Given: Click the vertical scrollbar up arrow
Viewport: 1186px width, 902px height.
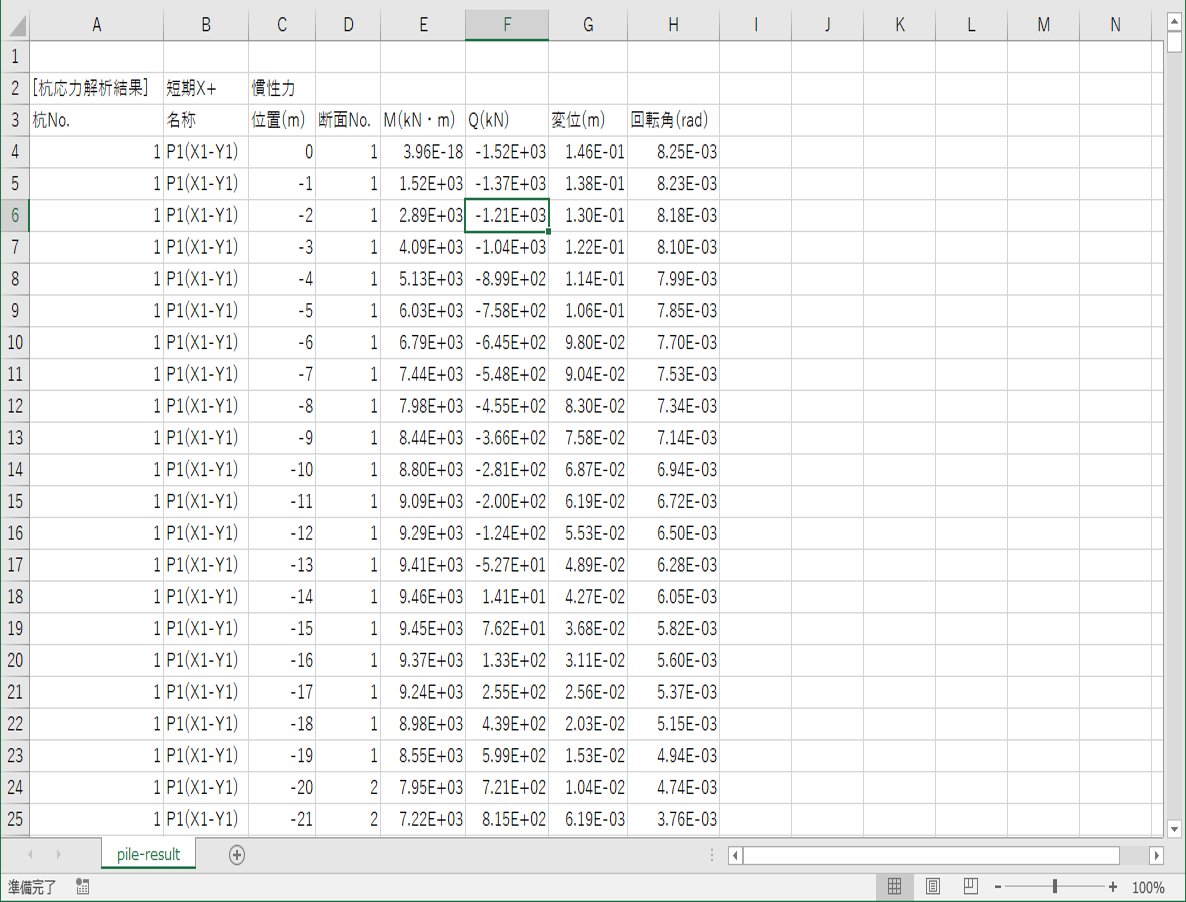Looking at the screenshot, I should (x=1174, y=22).
